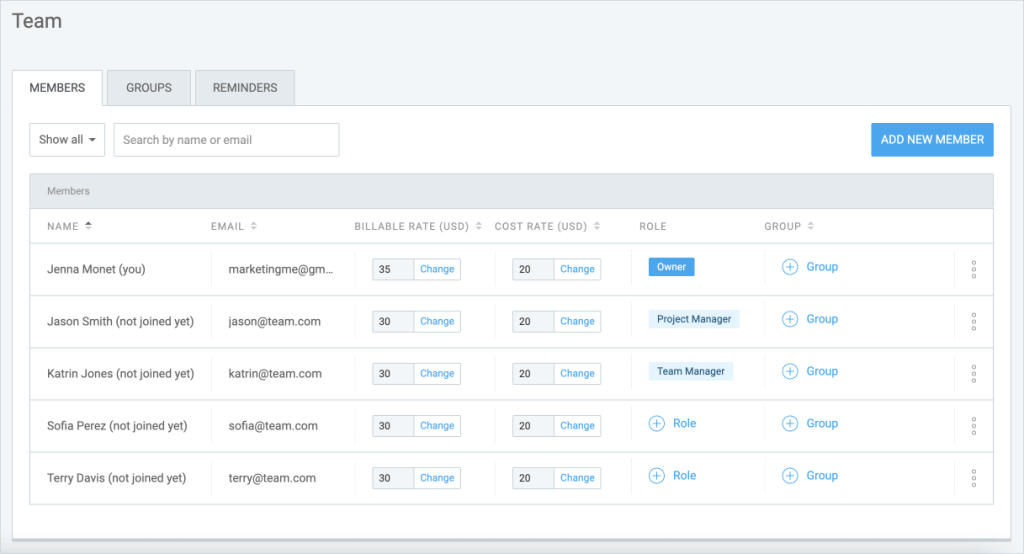Click the email jason@team.com

point(274,321)
